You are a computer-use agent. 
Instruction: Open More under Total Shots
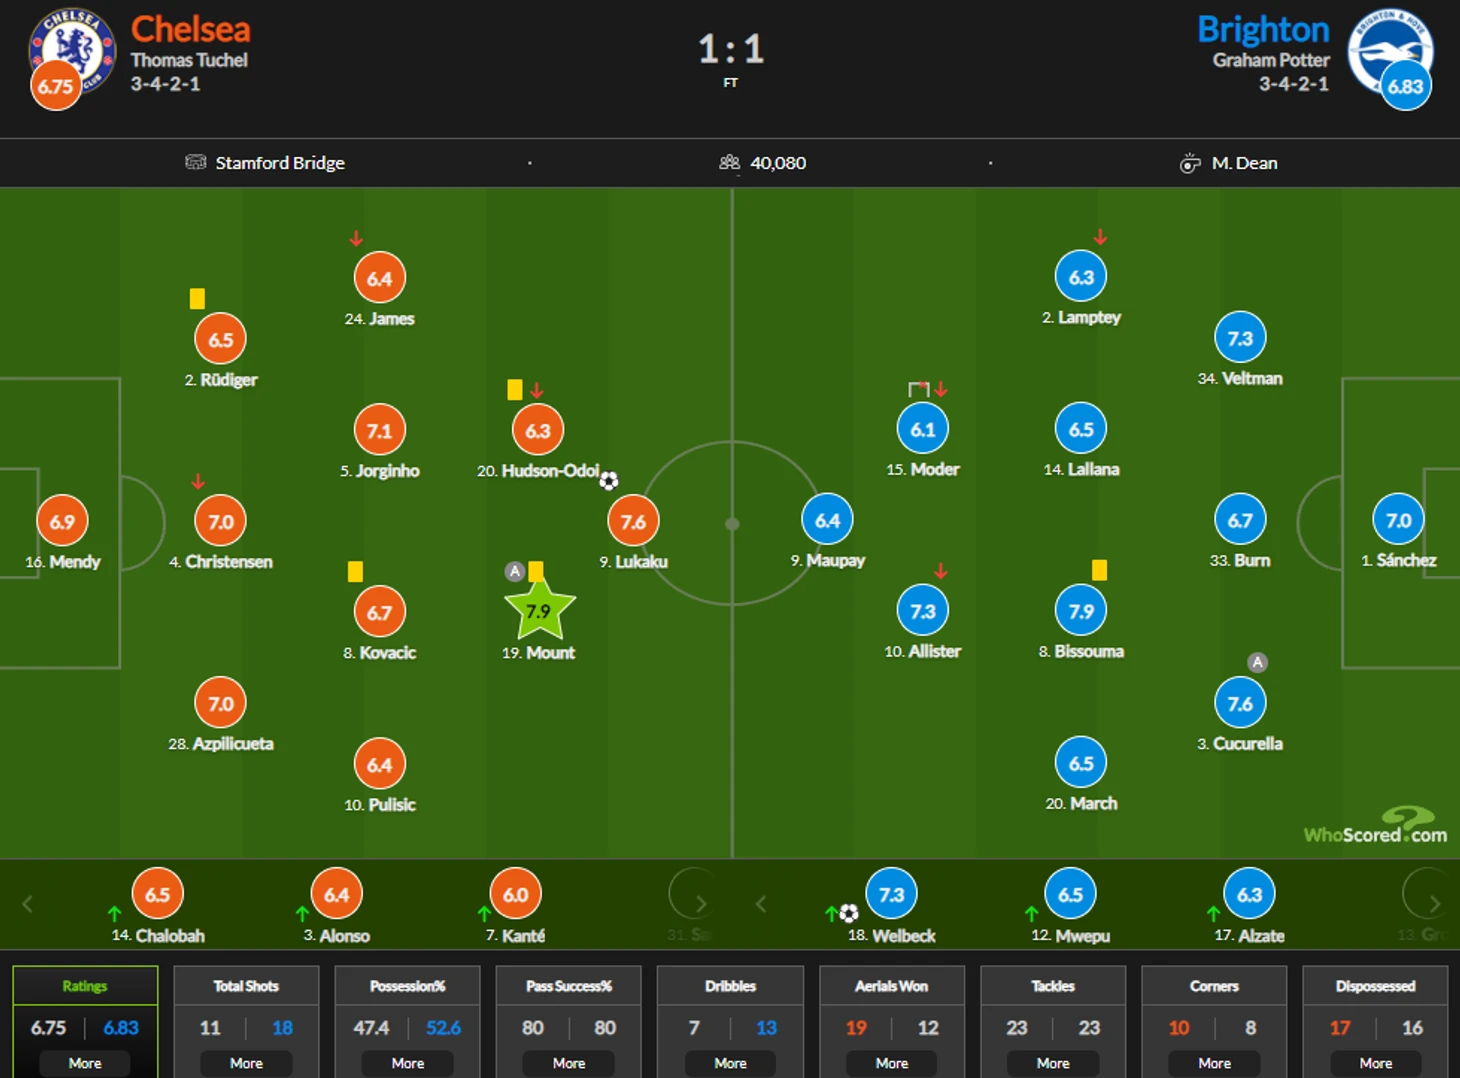(246, 1063)
